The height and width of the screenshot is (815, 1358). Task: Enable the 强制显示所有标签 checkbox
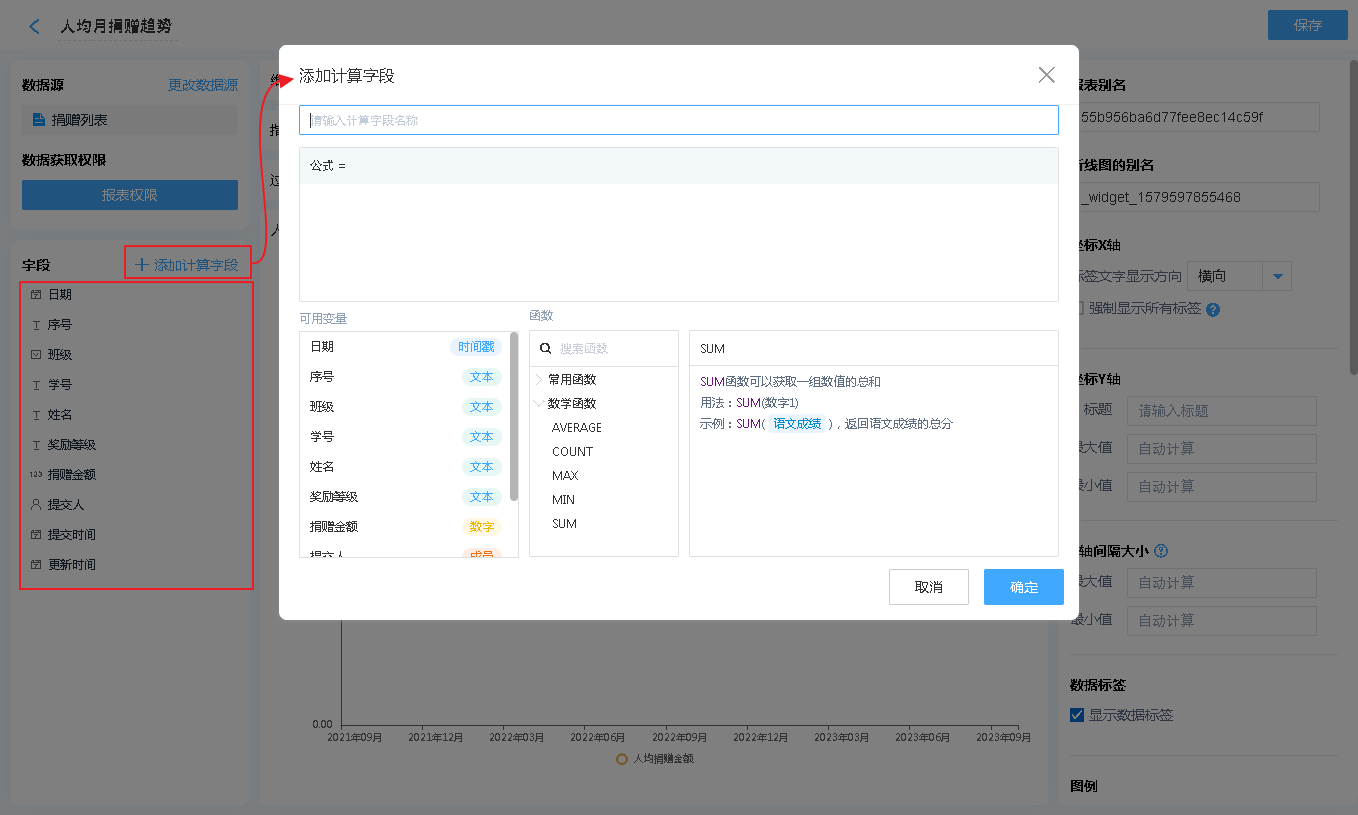1077,308
